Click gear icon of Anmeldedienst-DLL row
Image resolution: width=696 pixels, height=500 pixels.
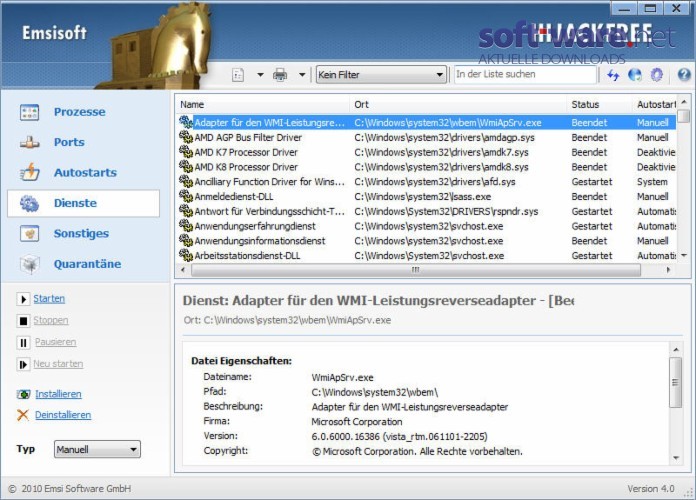click(186, 196)
